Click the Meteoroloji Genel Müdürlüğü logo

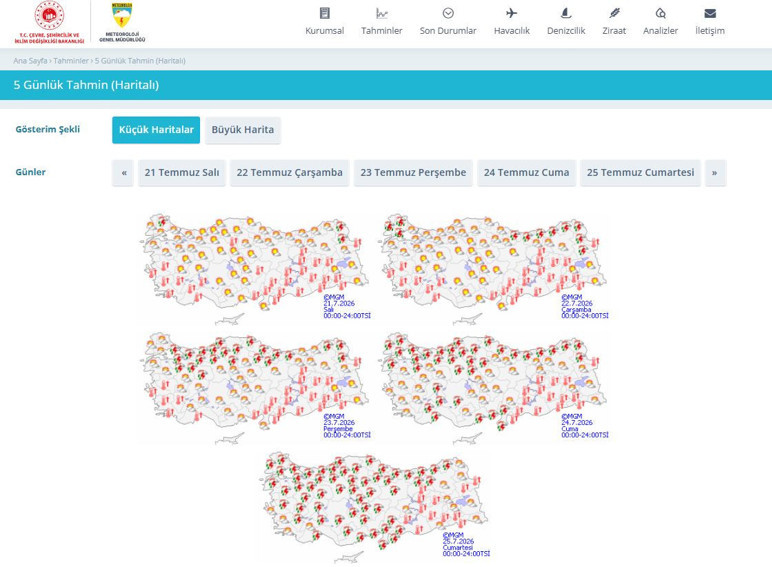tap(122, 22)
